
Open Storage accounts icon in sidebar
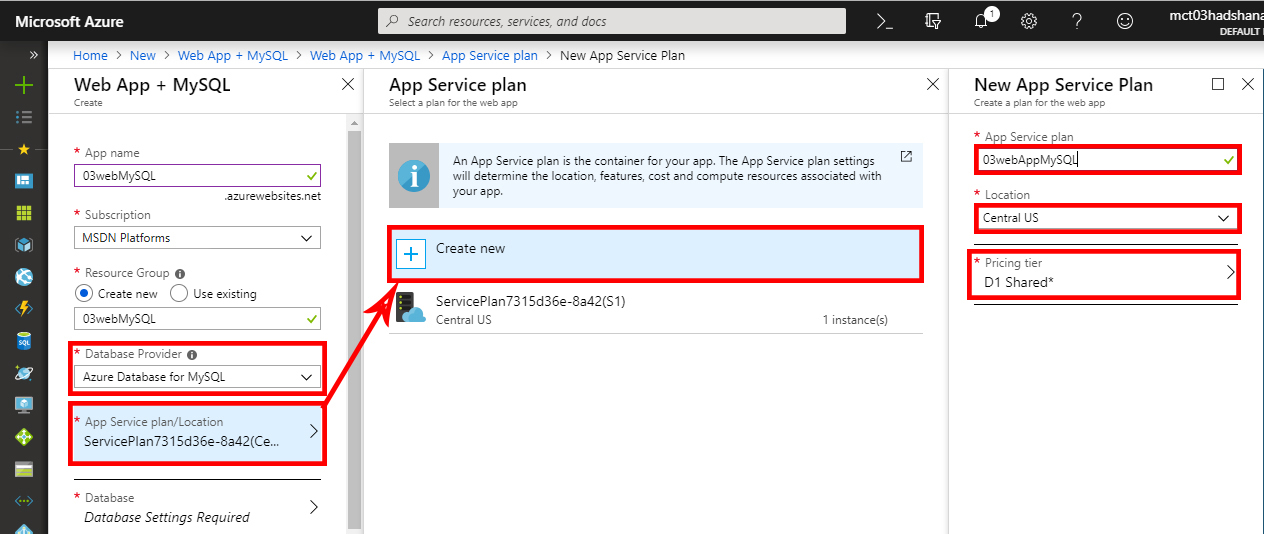click(x=24, y=469)
